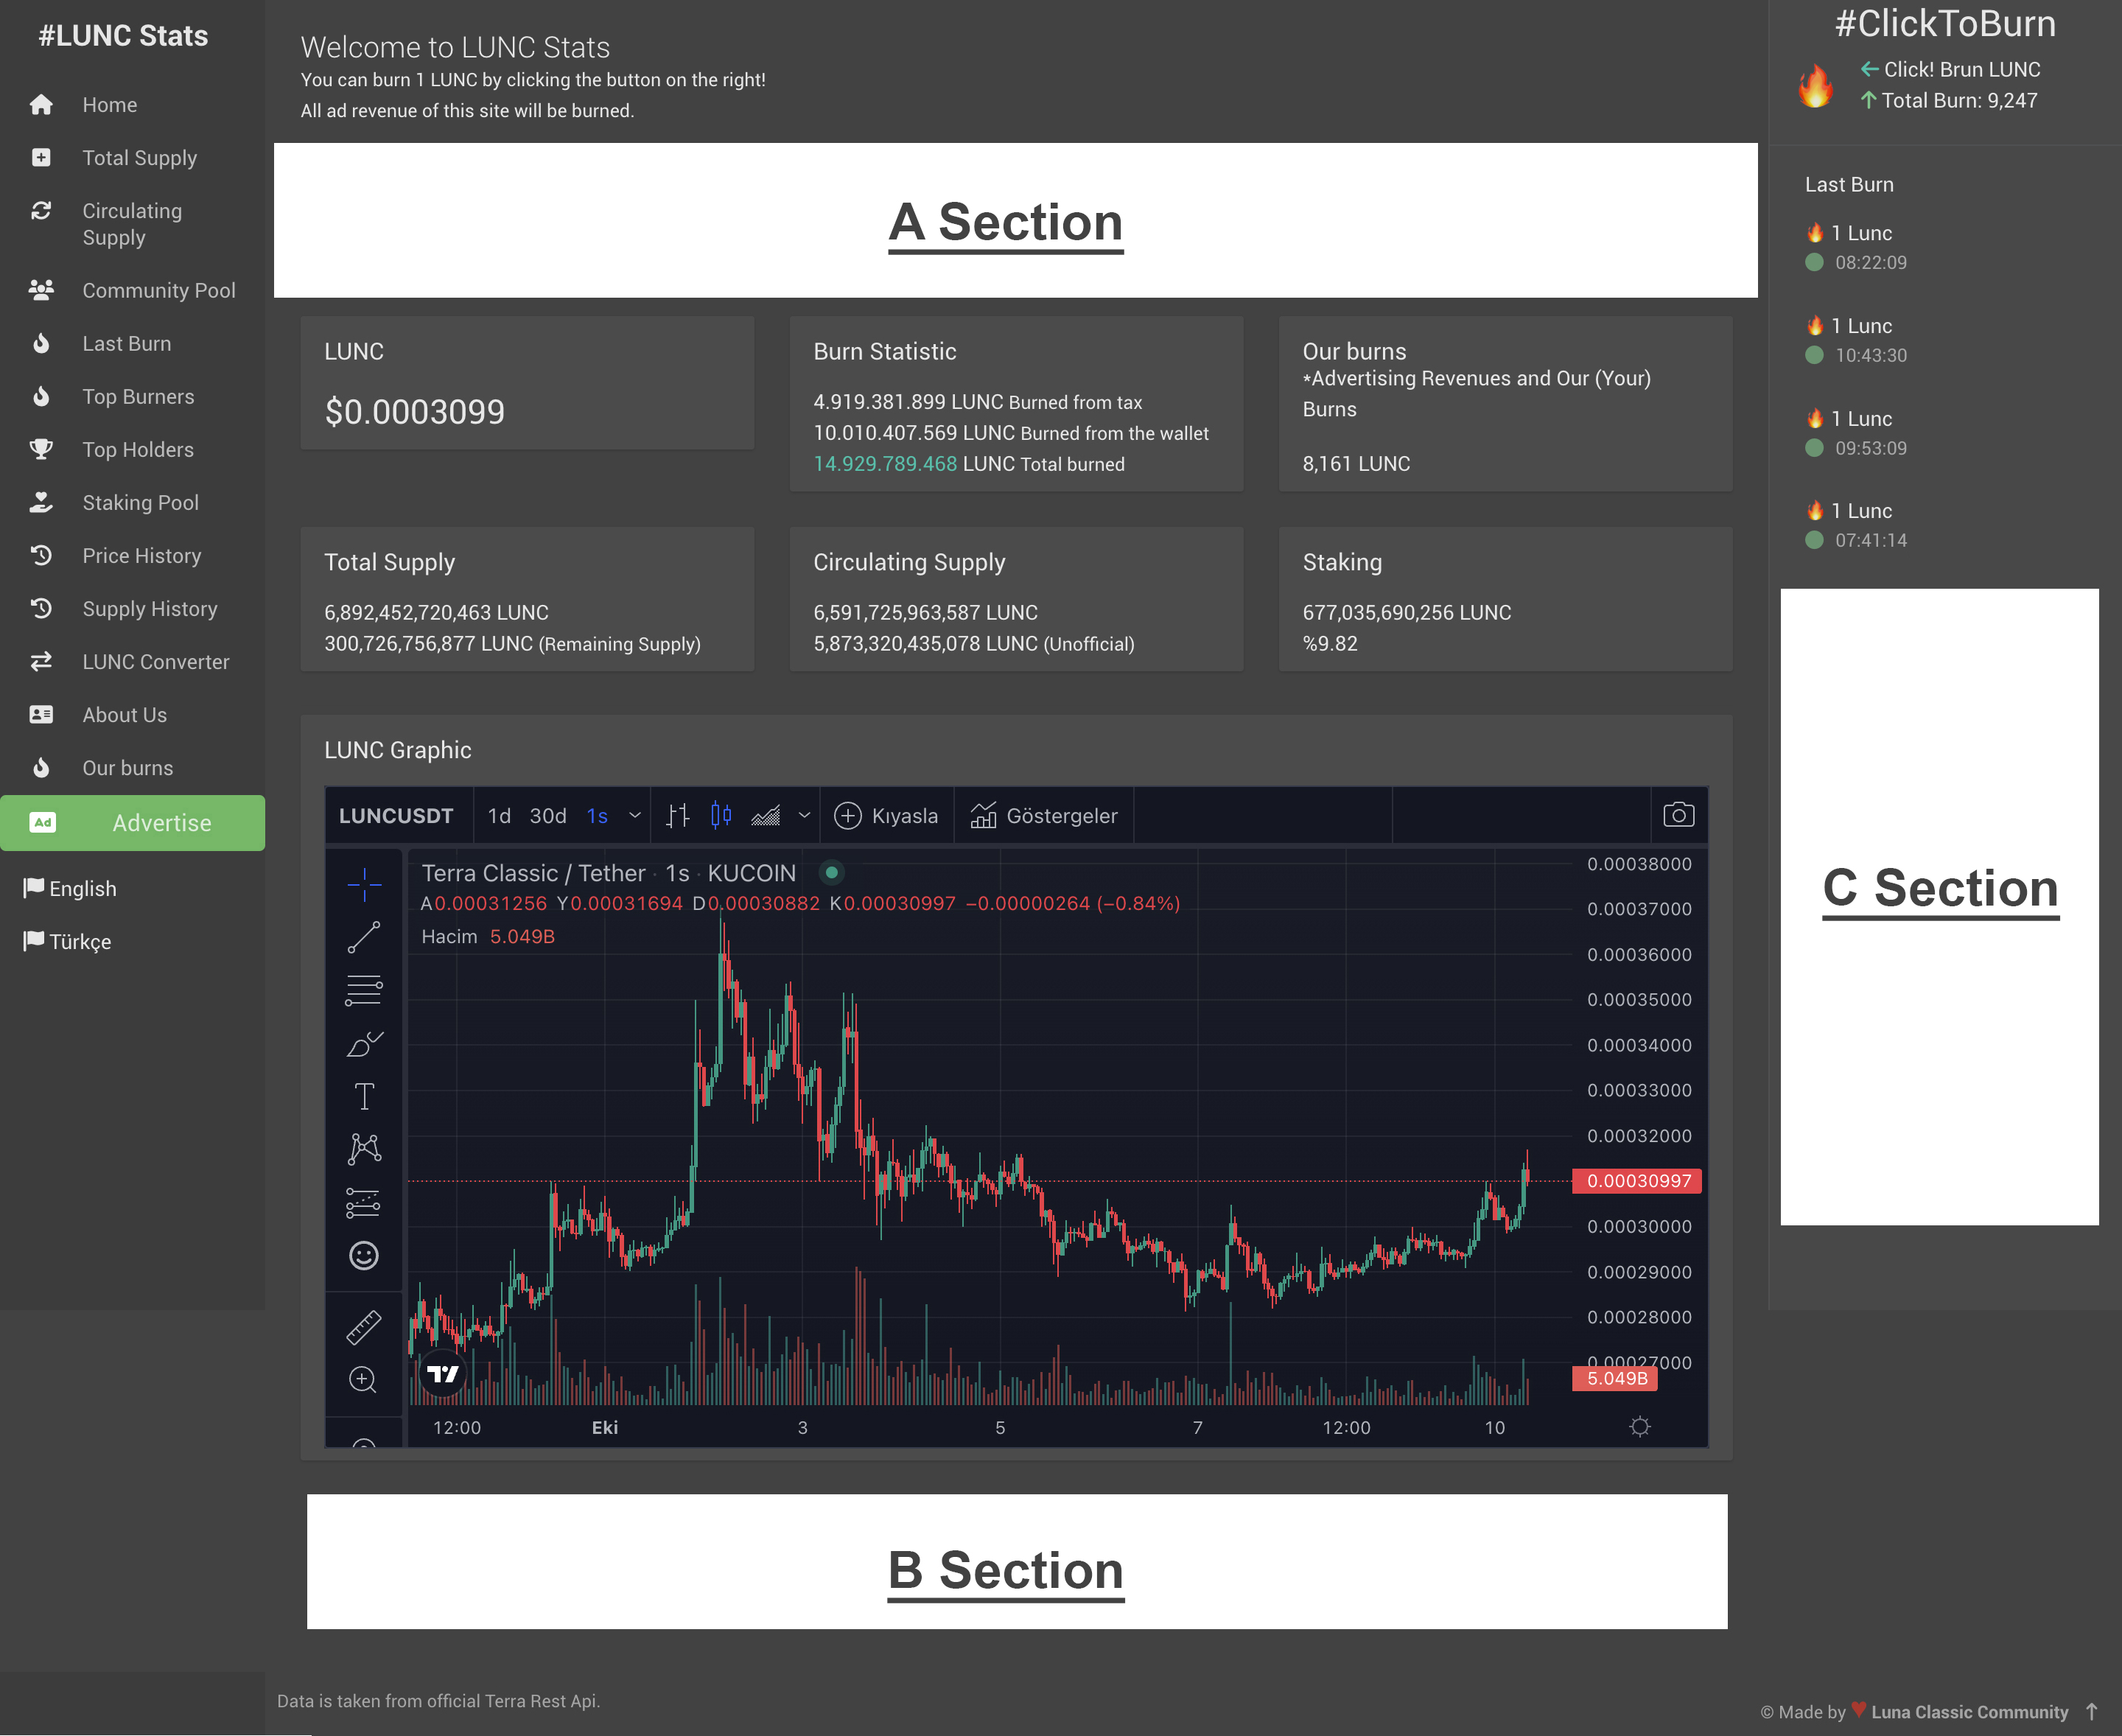The height and width of the screenshot is (1736, 2122).
Task: Switch language to English
Action: click(x=70, y=888)
